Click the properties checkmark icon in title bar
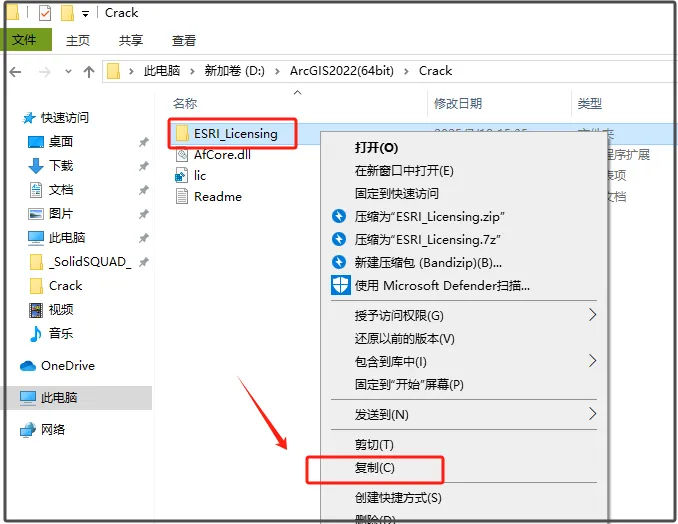 45,13
